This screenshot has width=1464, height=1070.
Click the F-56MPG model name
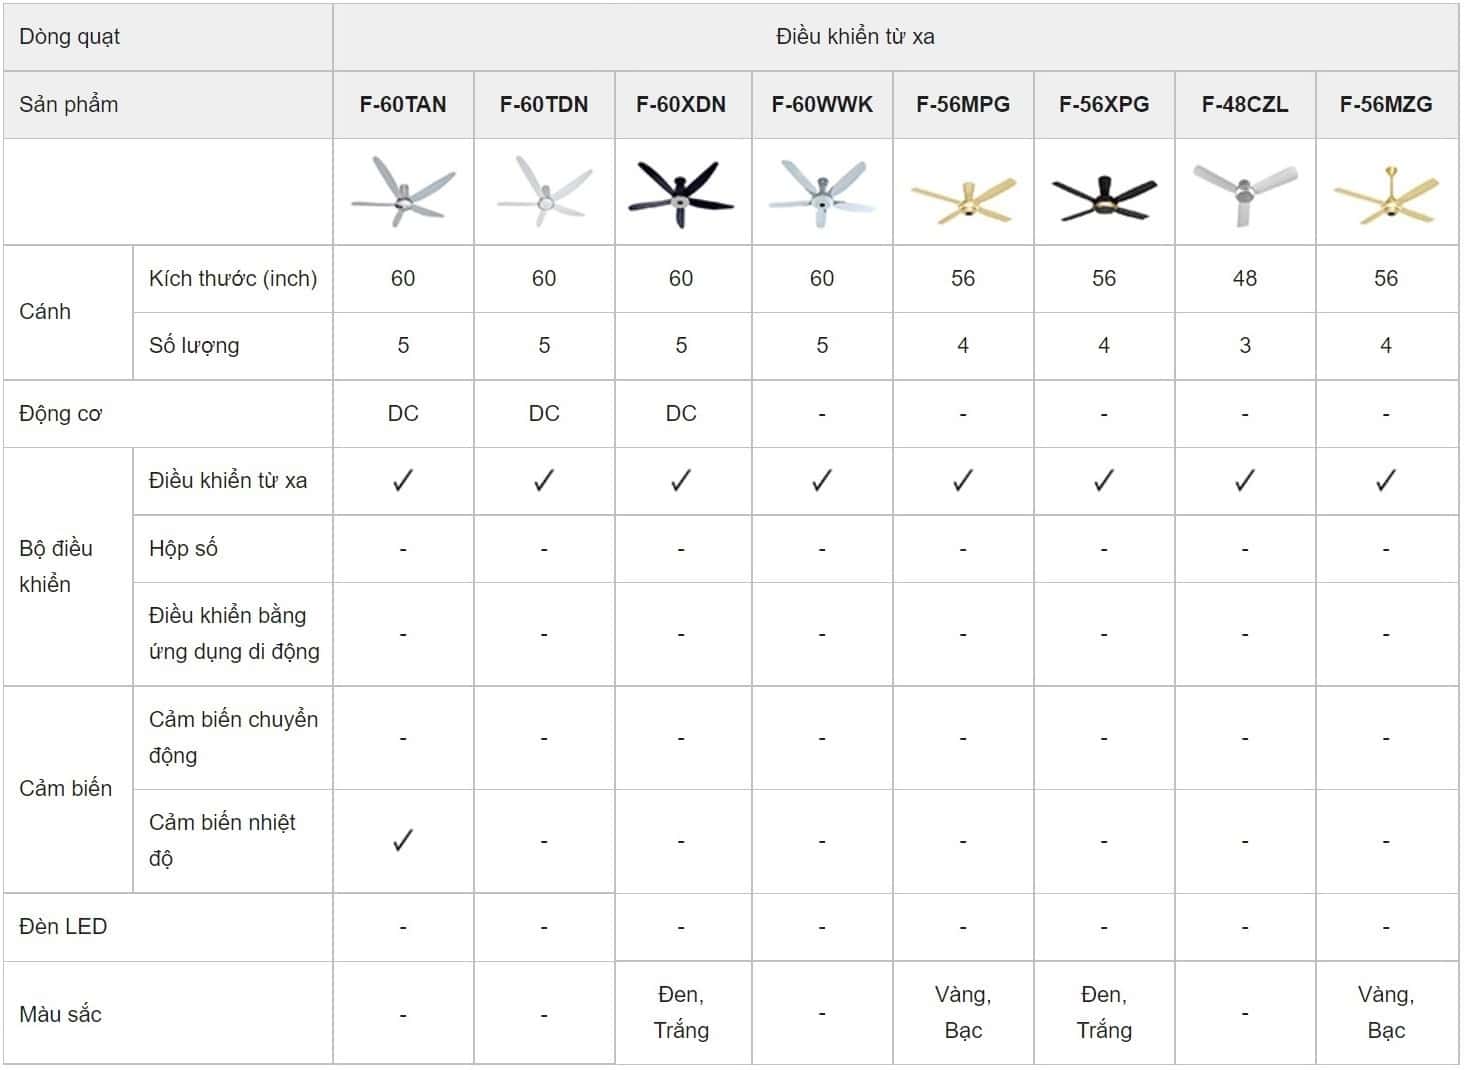pyautogui.click(x=963, y=104)
